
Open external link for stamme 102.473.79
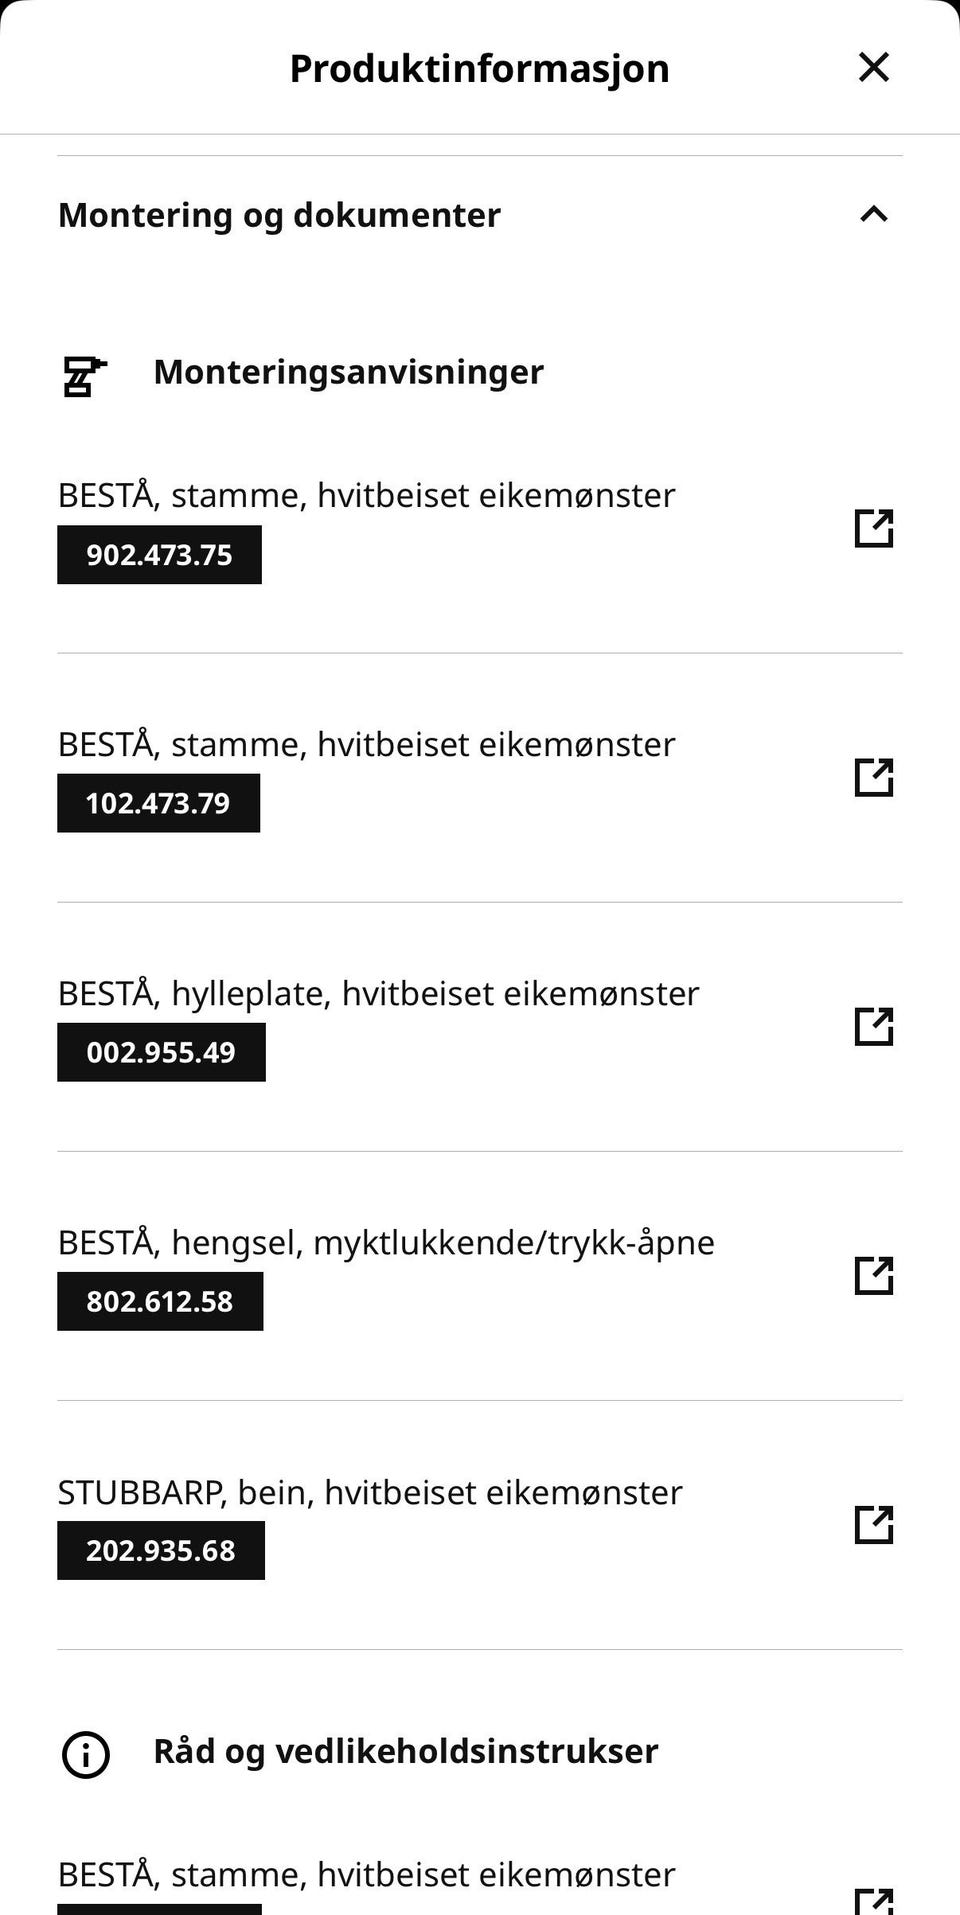(x=874, y=777)
